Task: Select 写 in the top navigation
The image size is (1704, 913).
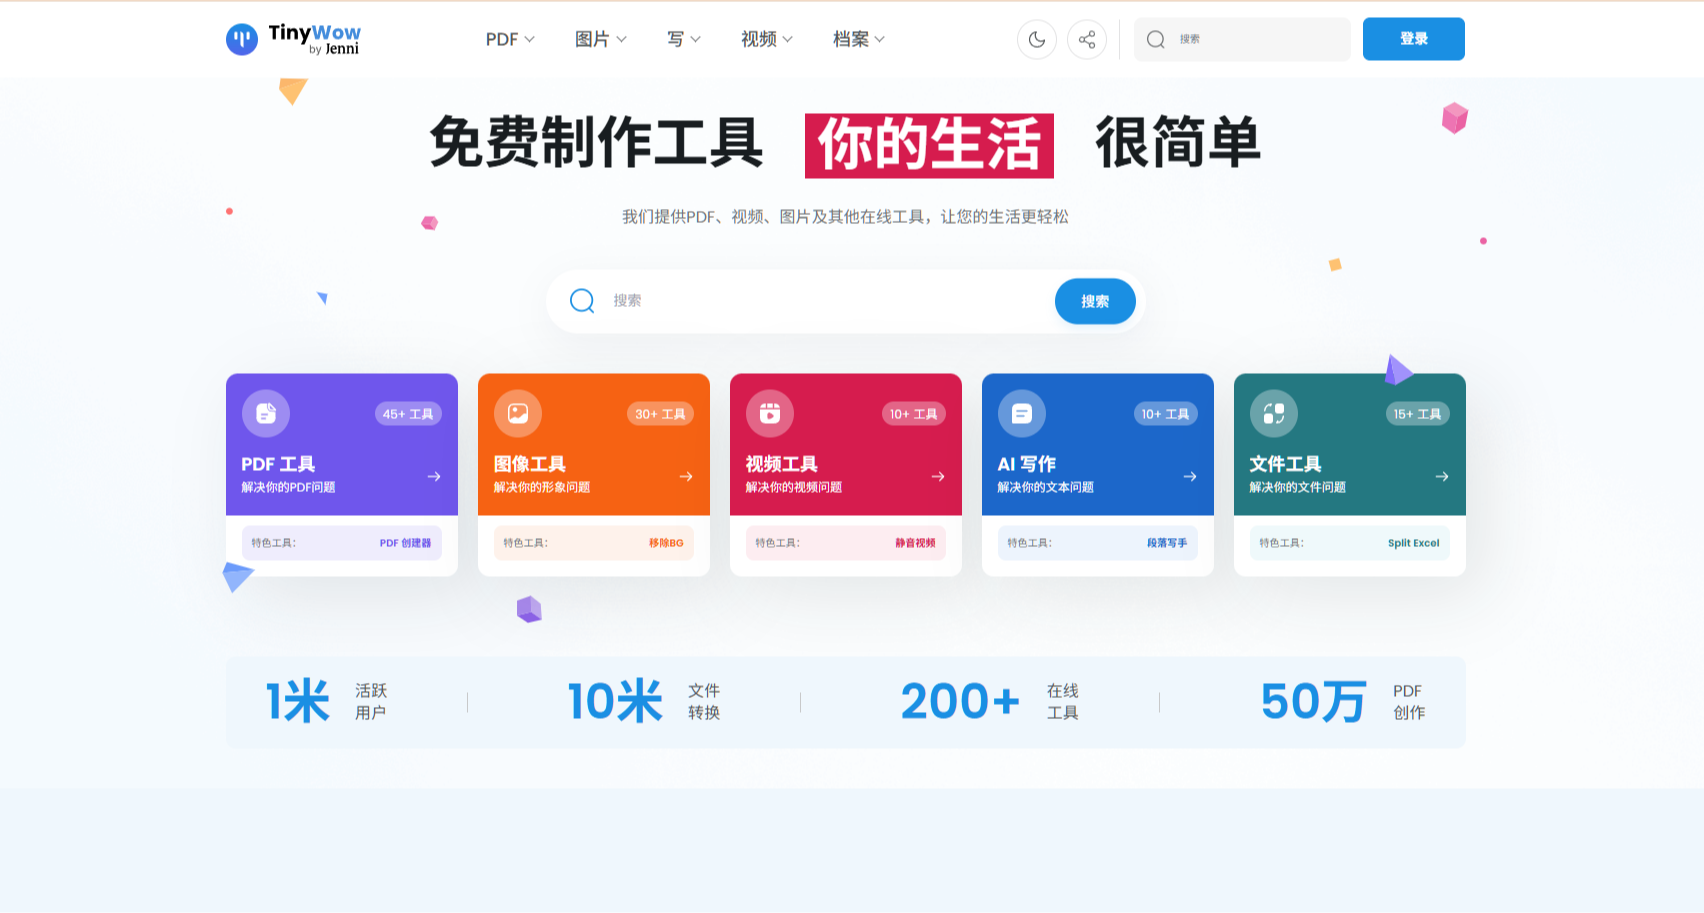Action: point(681,40)
